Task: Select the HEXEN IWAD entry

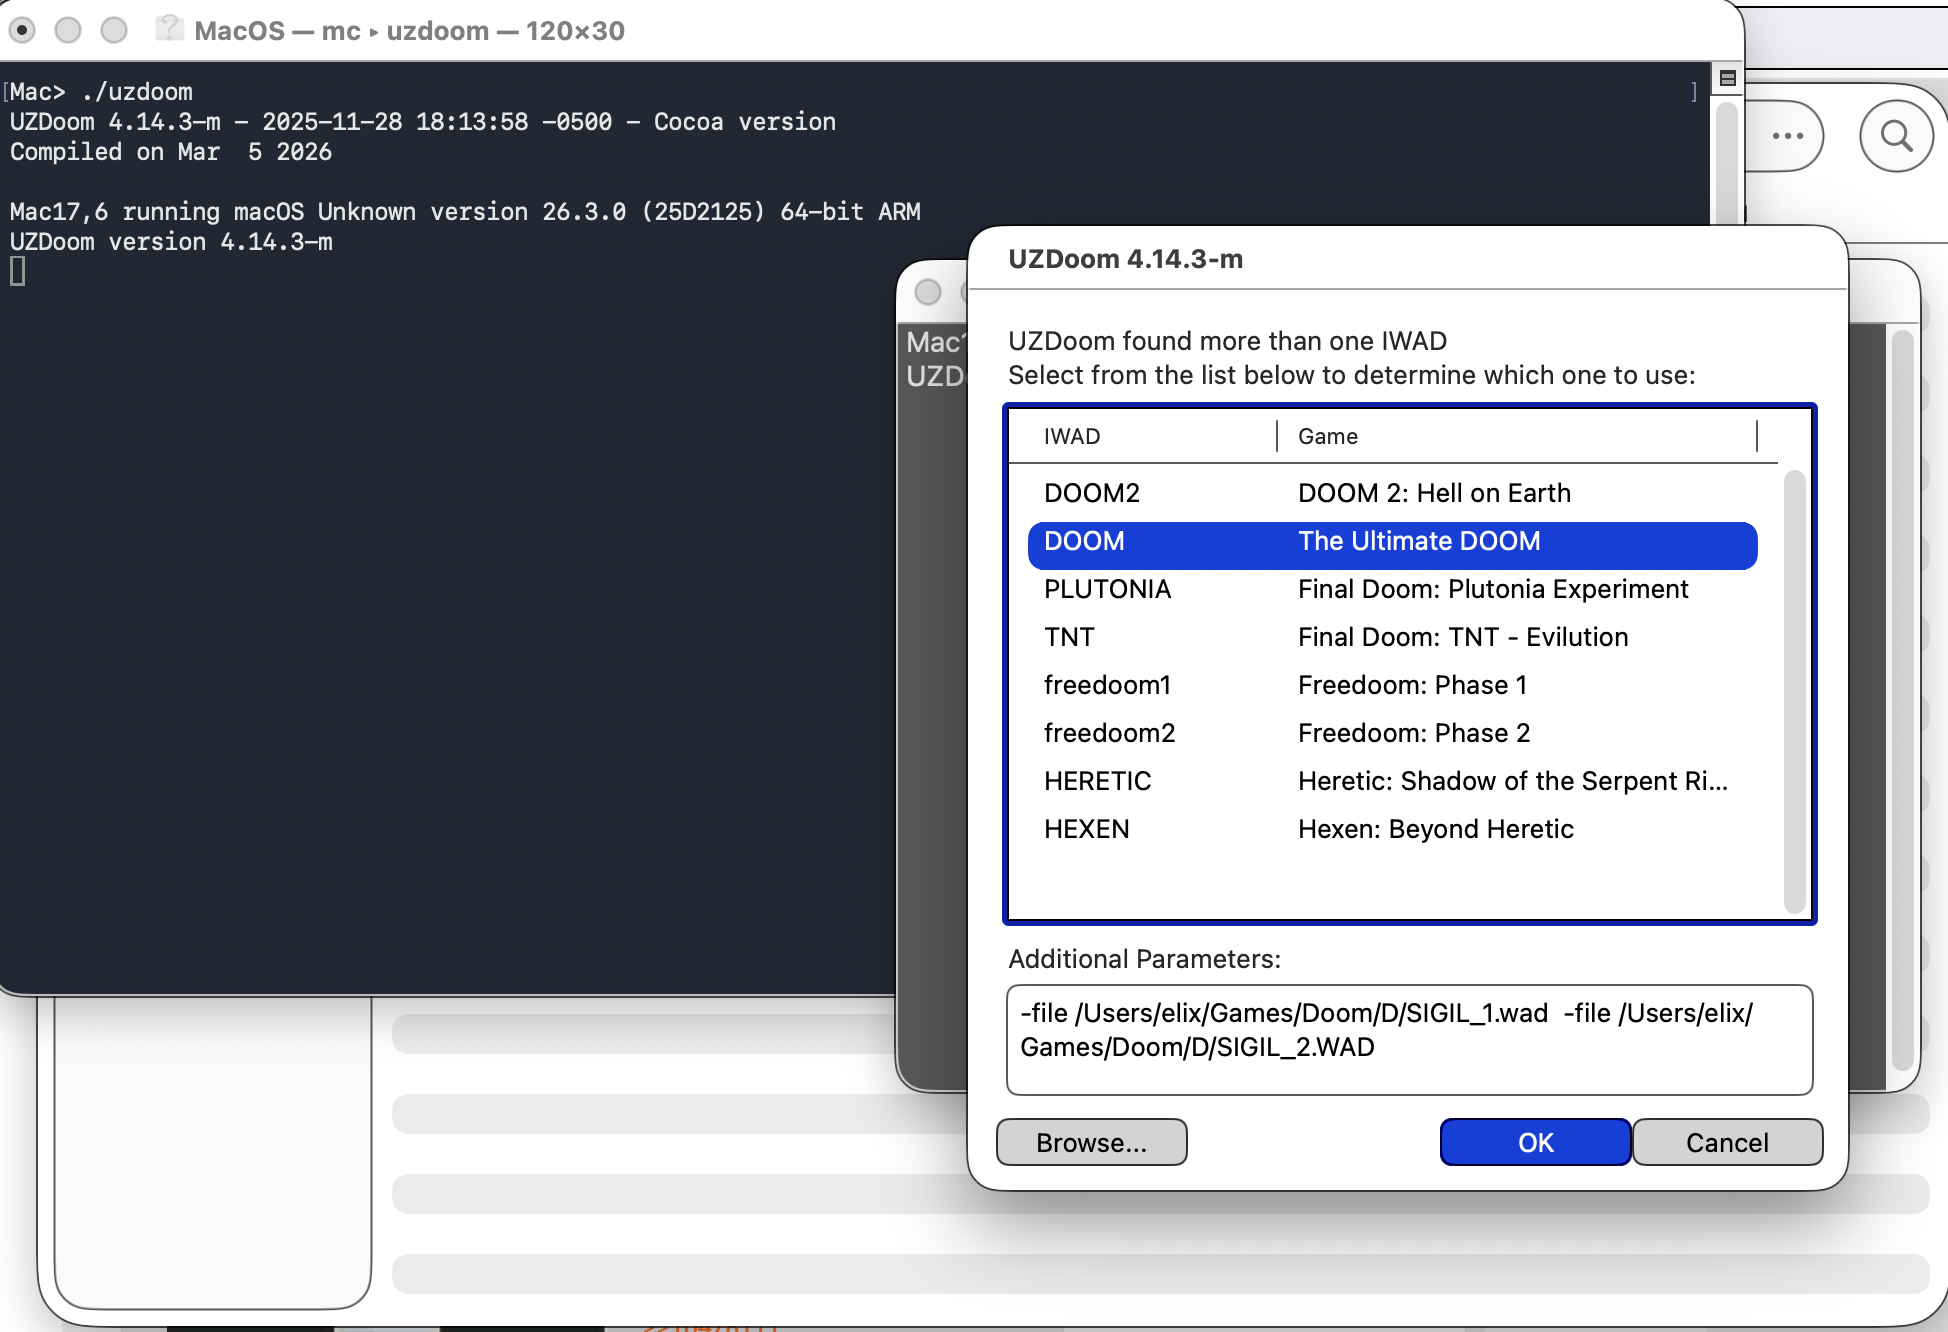Action: (1392, 829)
